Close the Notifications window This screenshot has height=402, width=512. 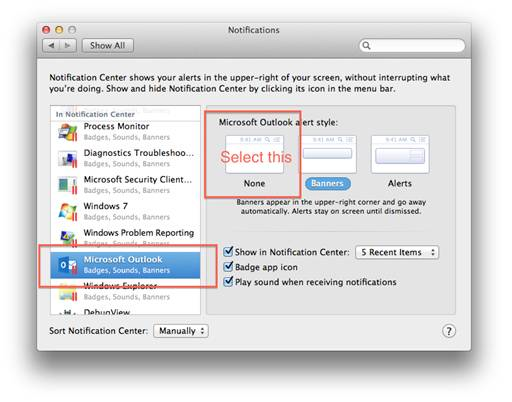click(x=46, y=30)
